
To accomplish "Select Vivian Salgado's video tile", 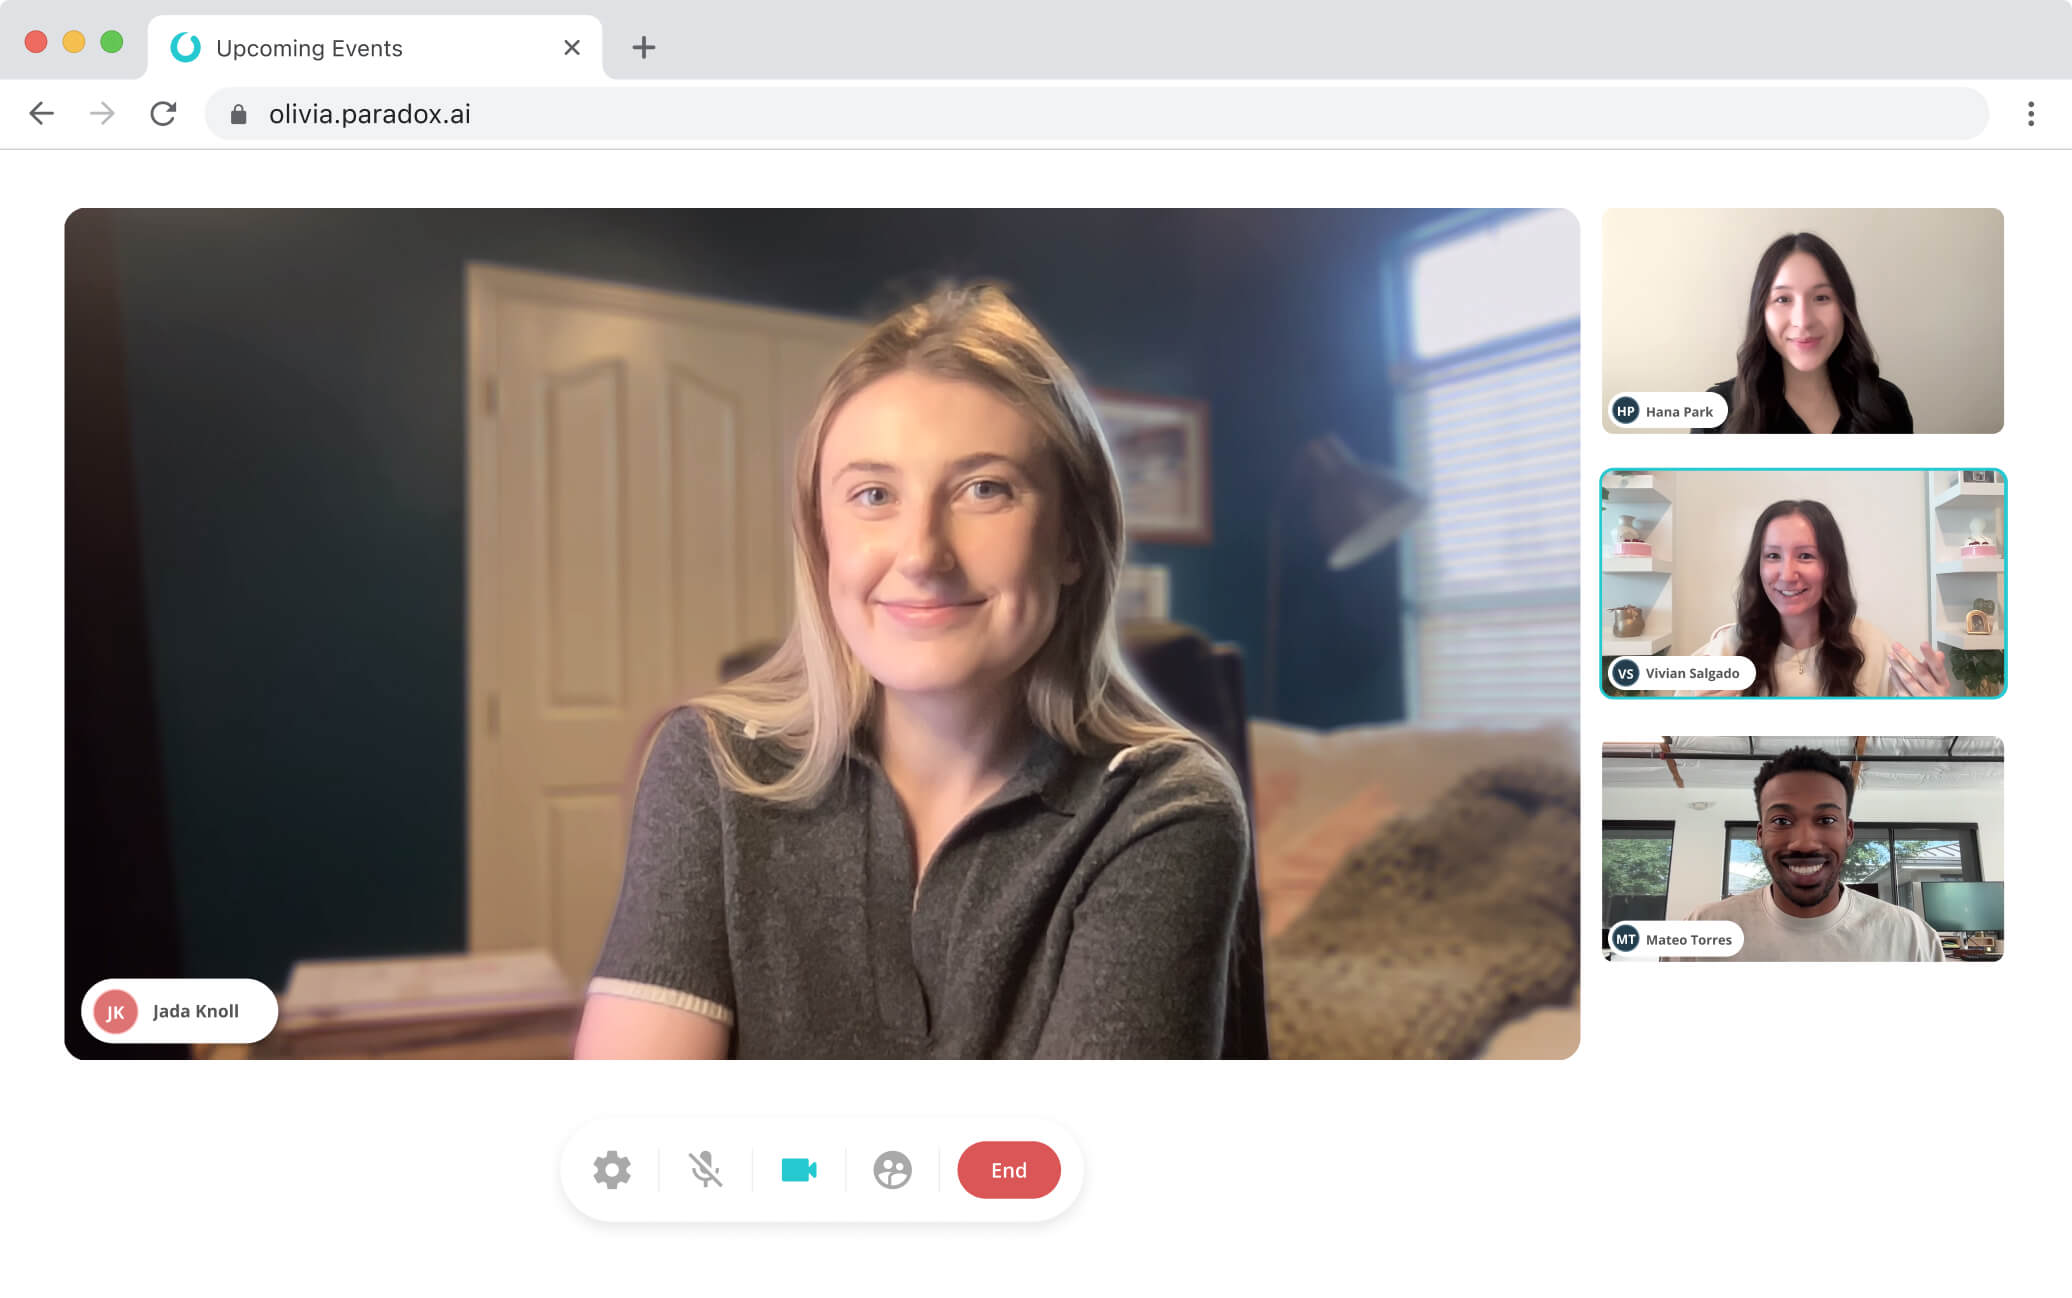I will (x=1802, y=583).
